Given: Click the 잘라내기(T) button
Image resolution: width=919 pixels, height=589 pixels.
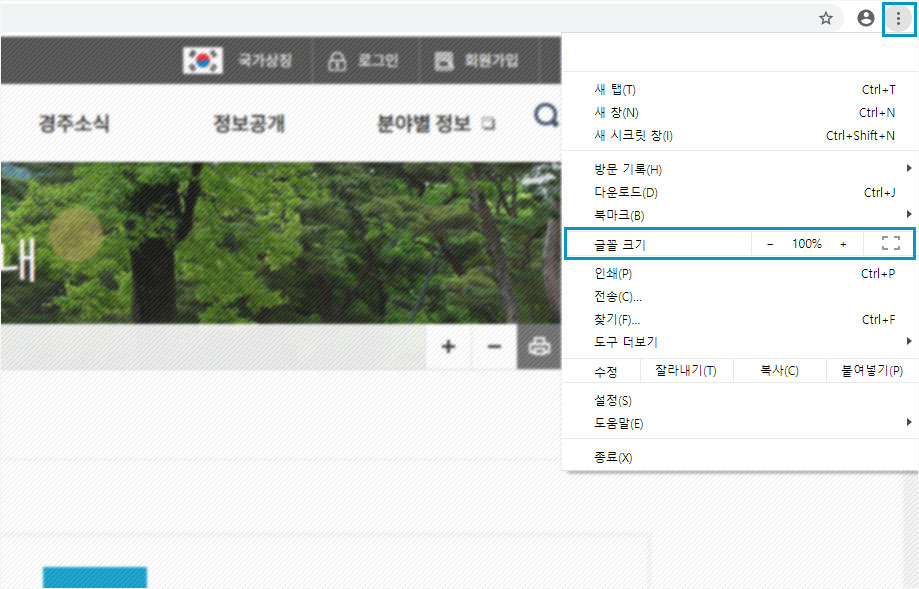Looking at the screenshot, I should (686, 371).
